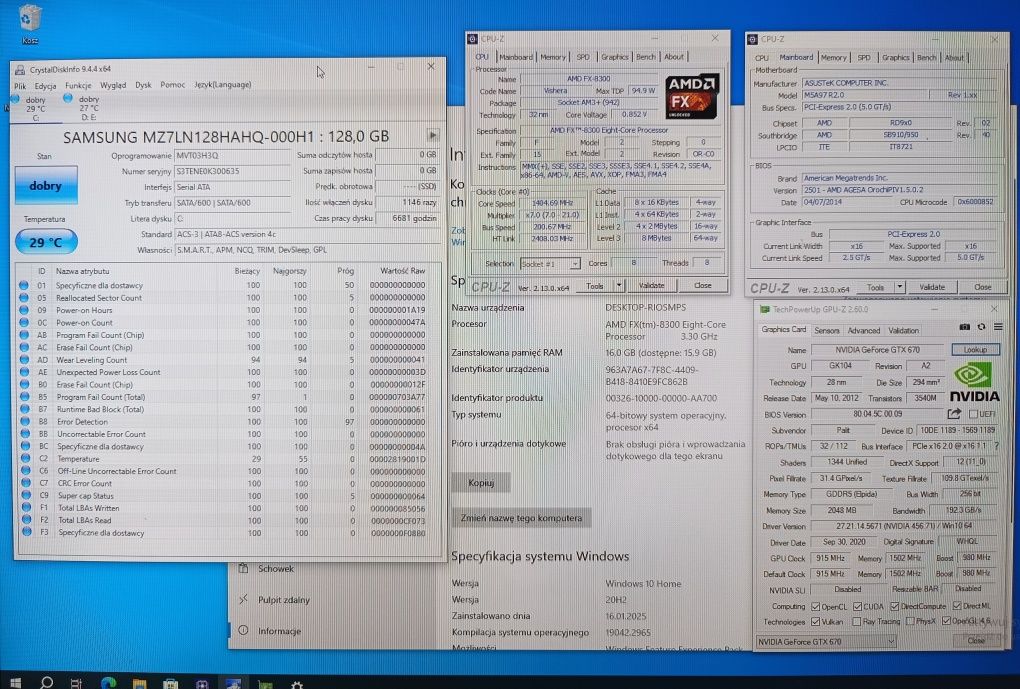This screenshot has height=689, width=1020.
Task: Click status circle of Wear Leveling Count row
Action: [x=24, y=360]
